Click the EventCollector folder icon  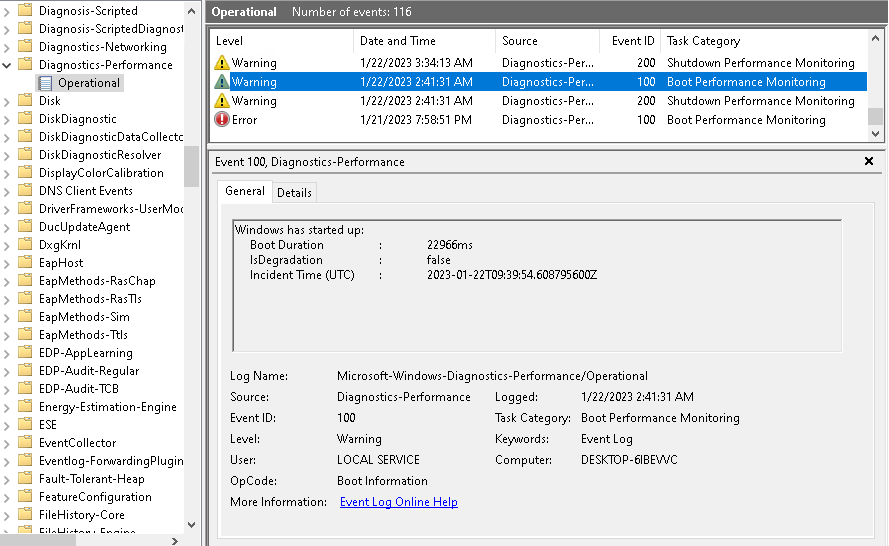click(x=25, y=442)
